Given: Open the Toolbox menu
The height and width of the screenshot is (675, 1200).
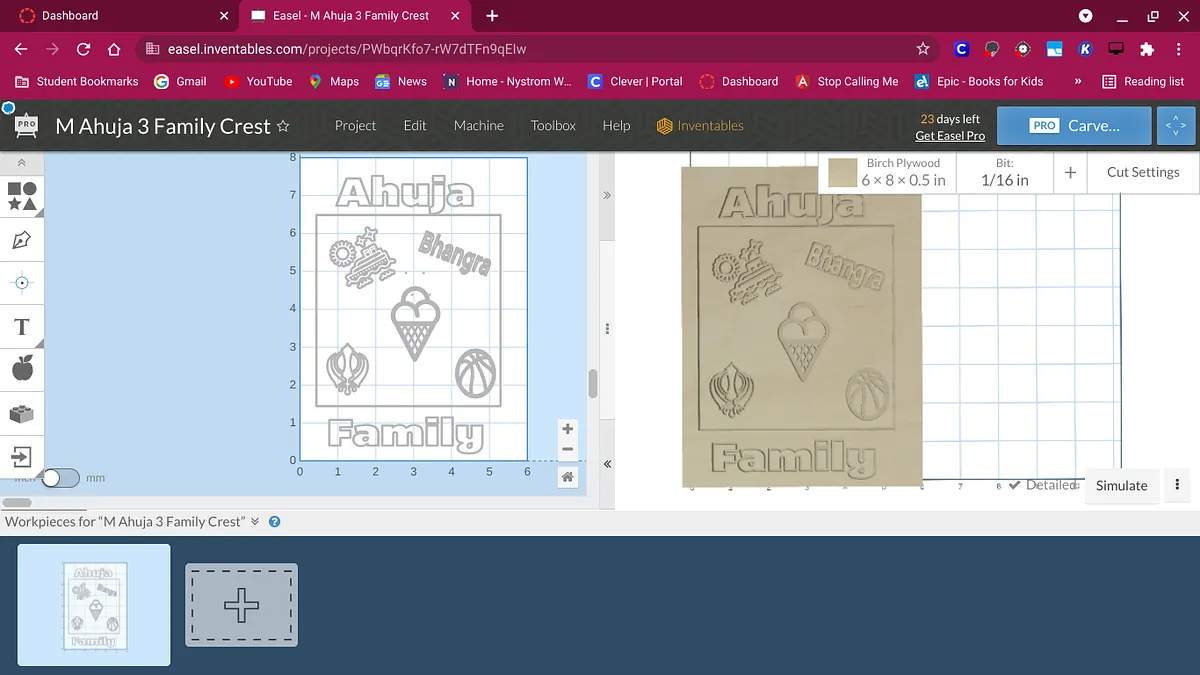Looking at the screenshot, I should [x=553, y=125].
